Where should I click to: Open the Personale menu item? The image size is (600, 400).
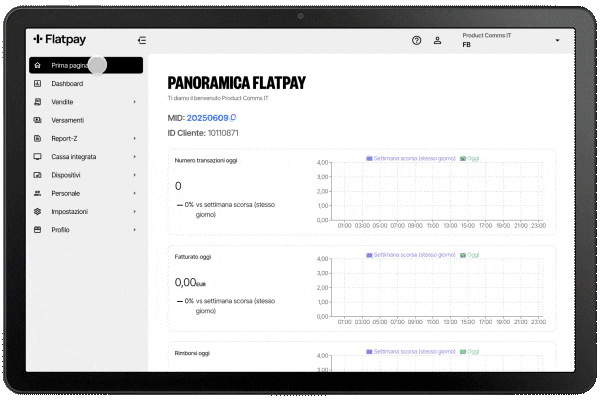[86, 193]
